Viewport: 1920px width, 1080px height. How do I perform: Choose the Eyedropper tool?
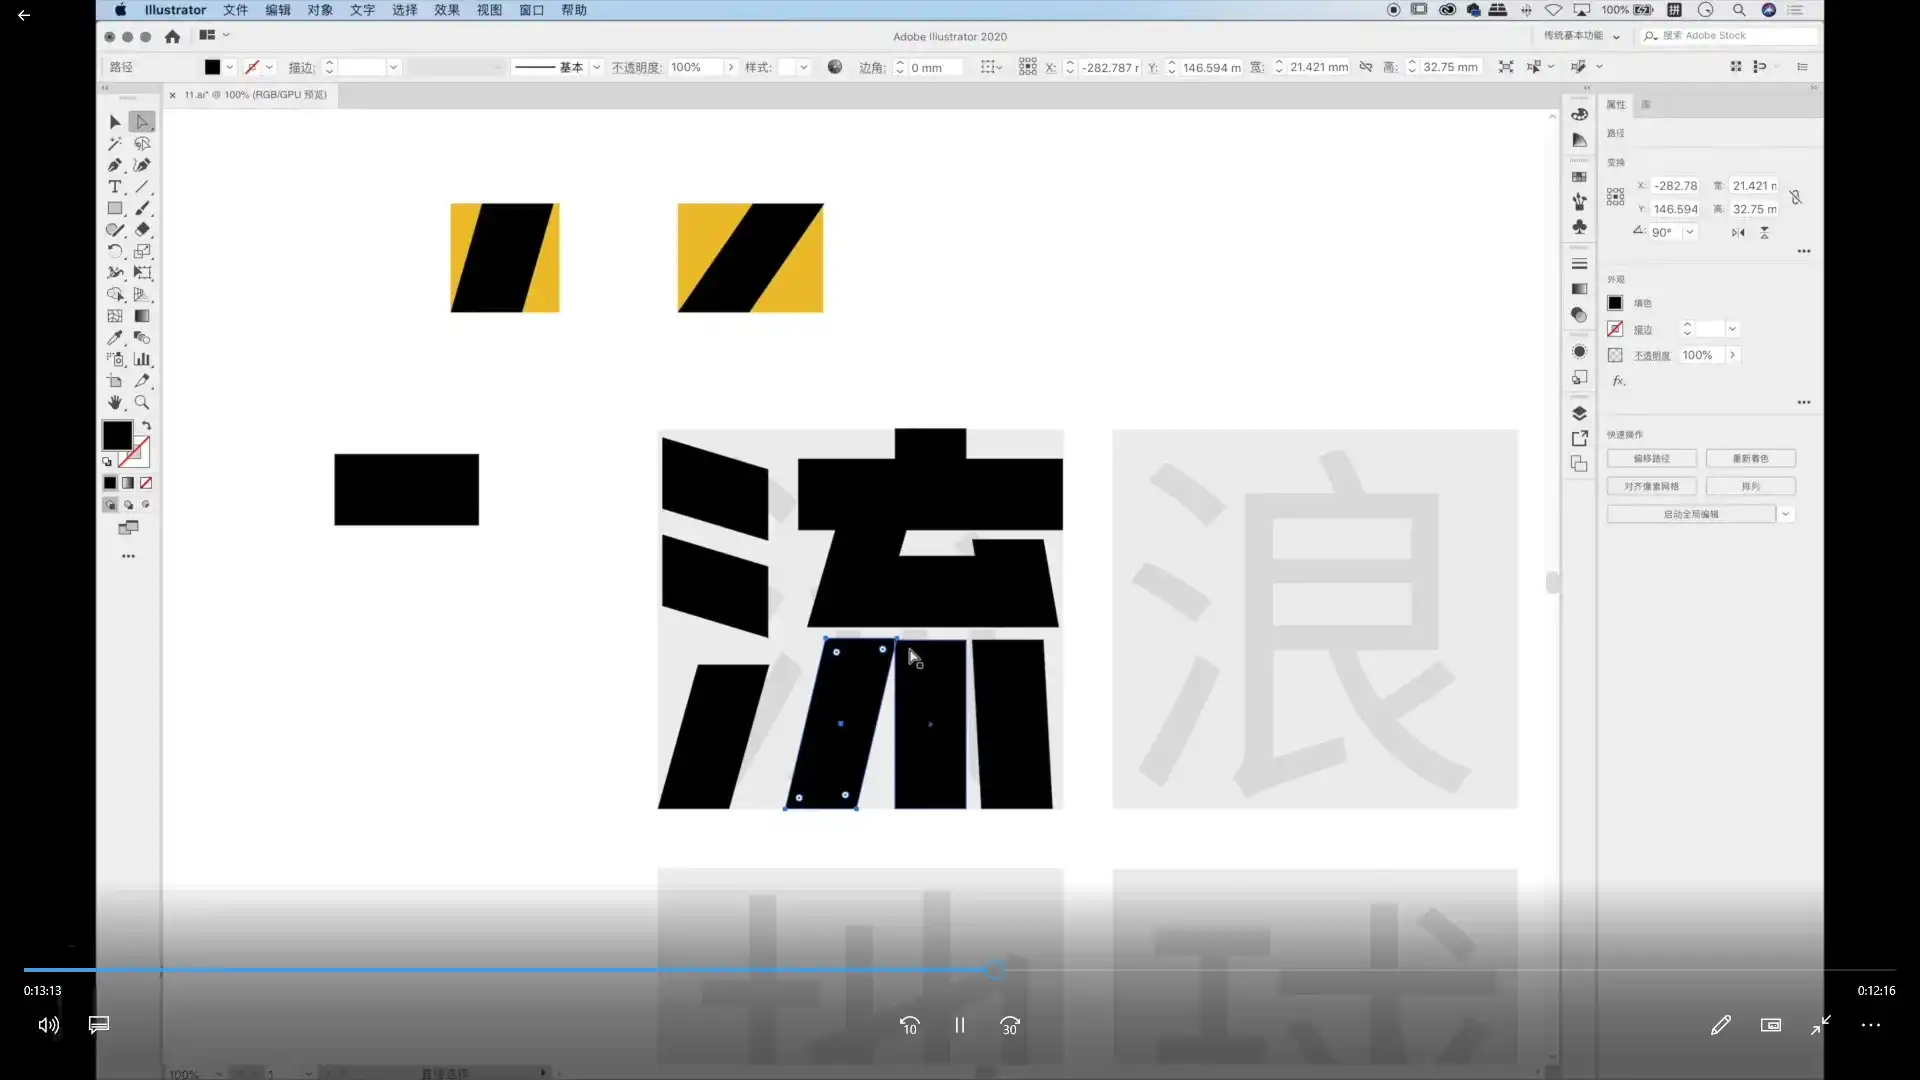click(113, 337)
